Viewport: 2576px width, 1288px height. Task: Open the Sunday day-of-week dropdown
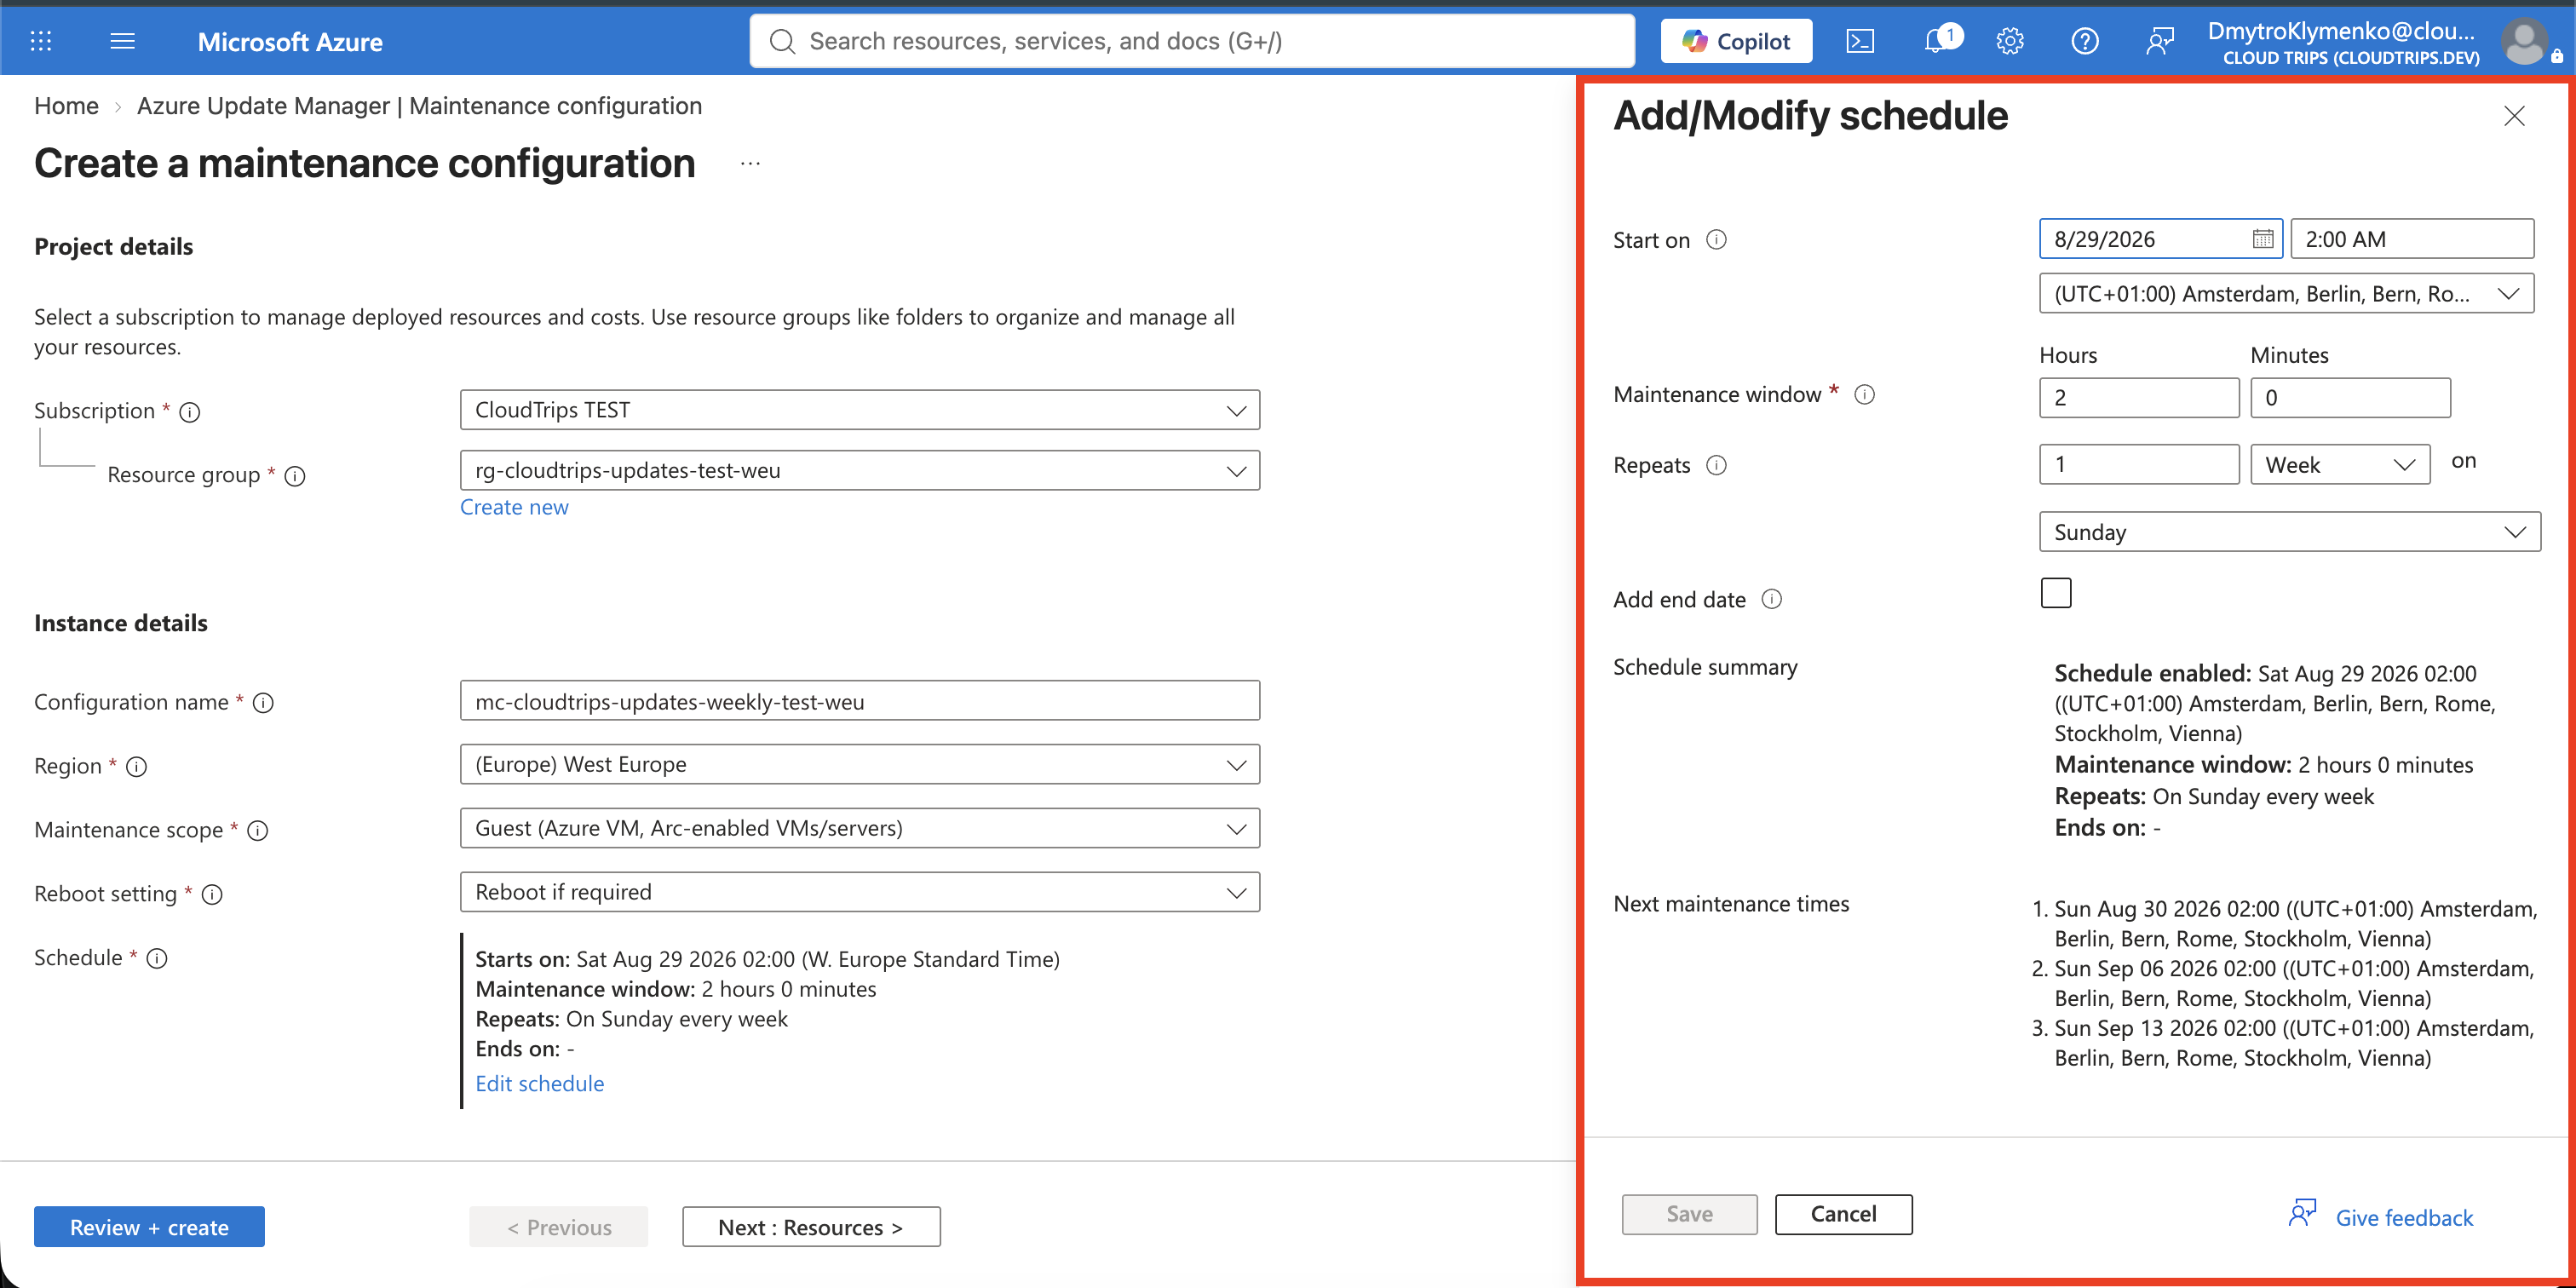point(2290,532)
